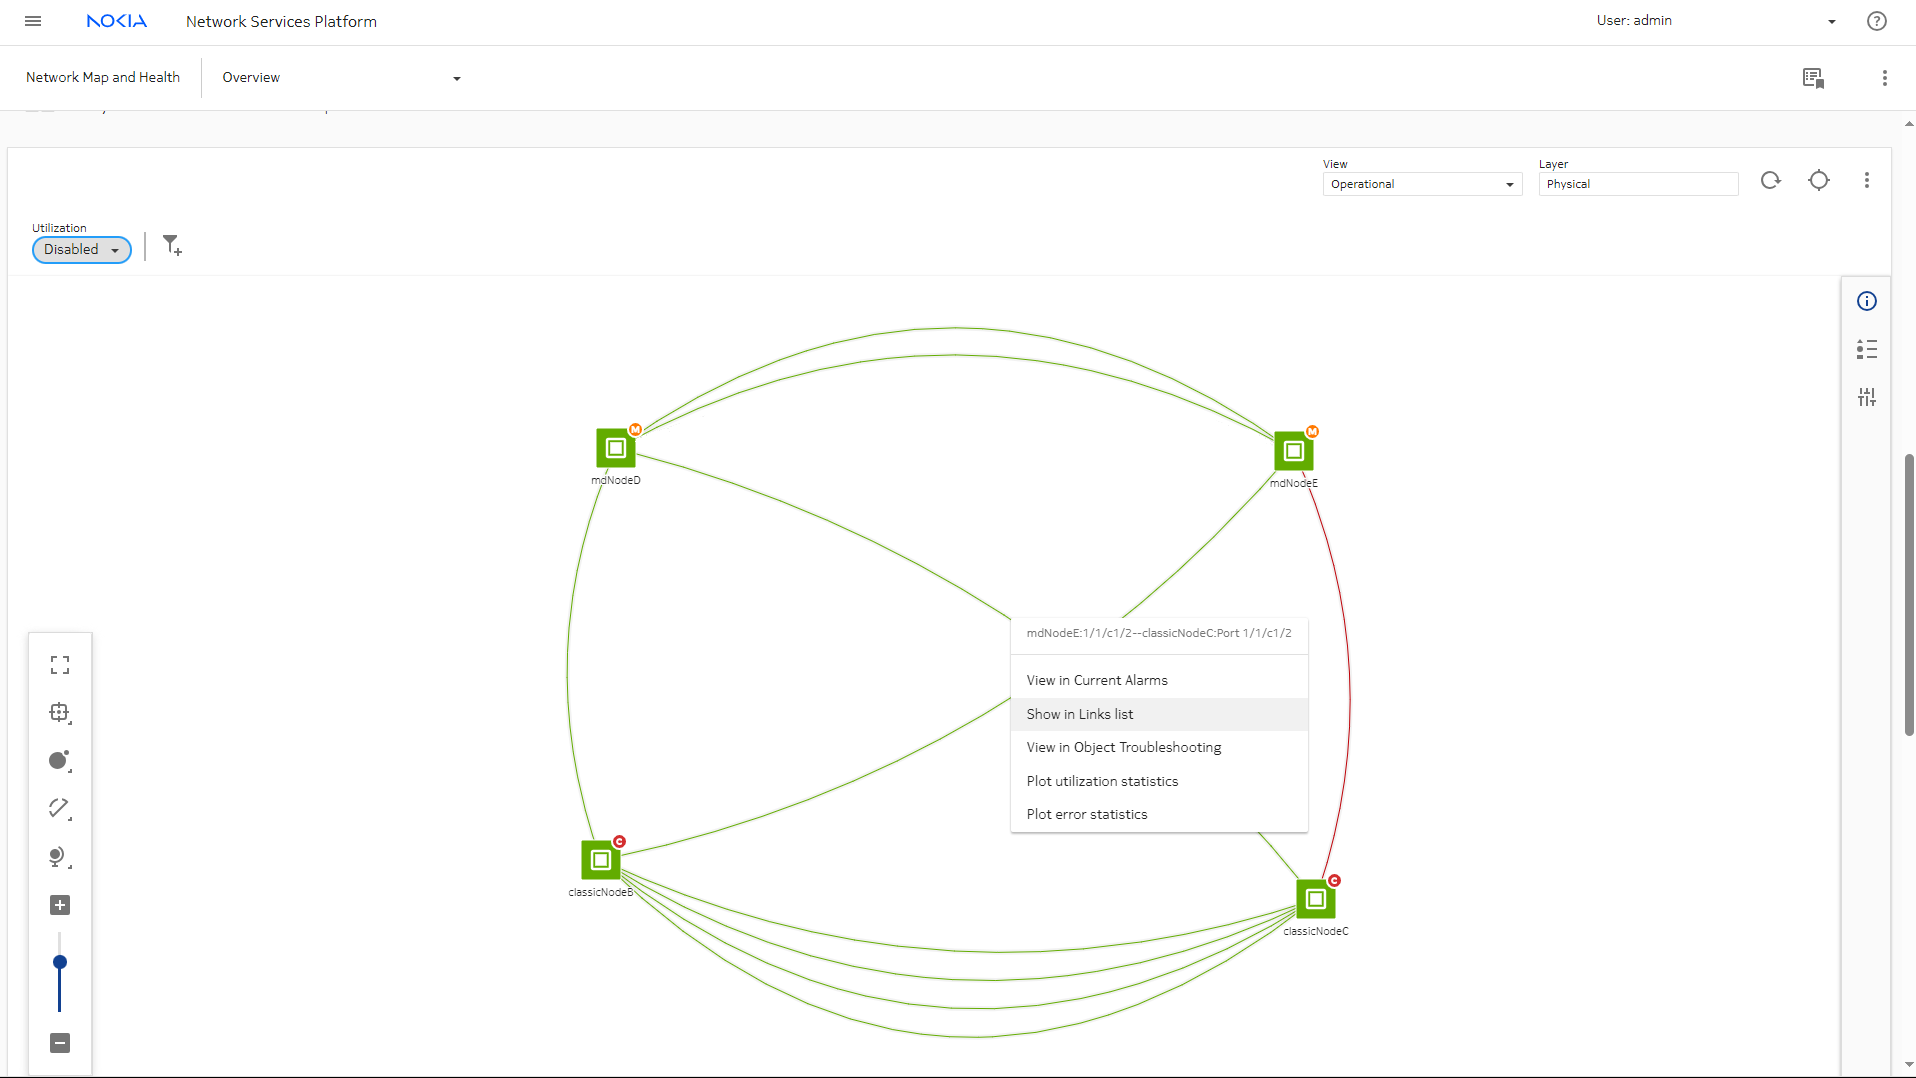The width and height of the screenshot is (1916, 1078).
Task: Click the zoom in plus button
Action: pyautogui.click(x=60, y=905)
